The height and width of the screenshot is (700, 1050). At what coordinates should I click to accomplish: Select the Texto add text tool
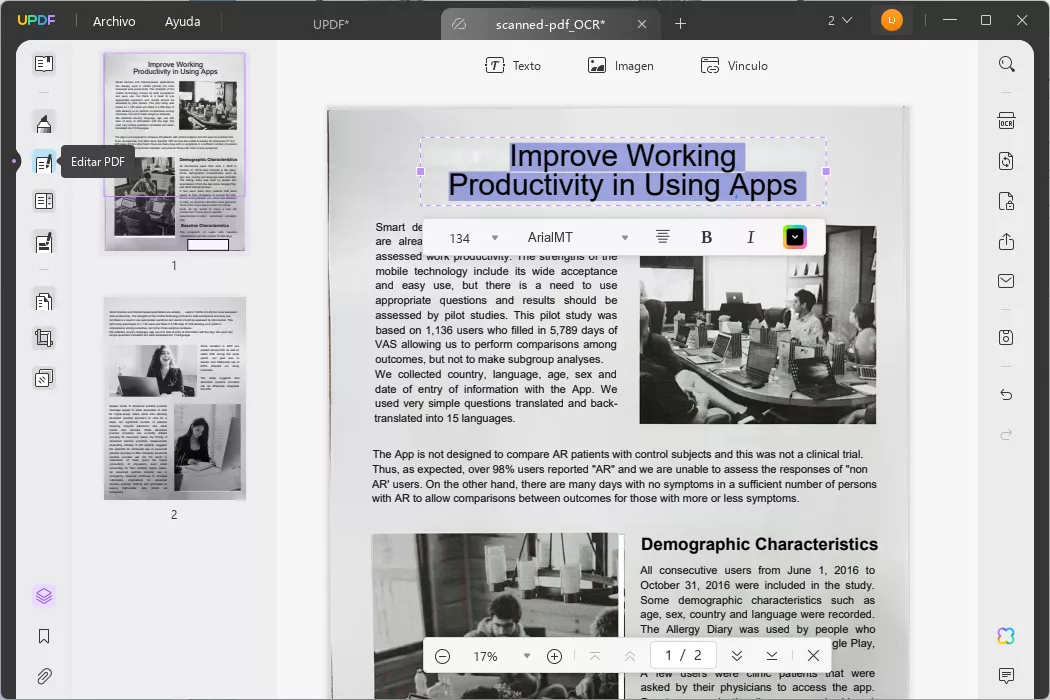513,66
